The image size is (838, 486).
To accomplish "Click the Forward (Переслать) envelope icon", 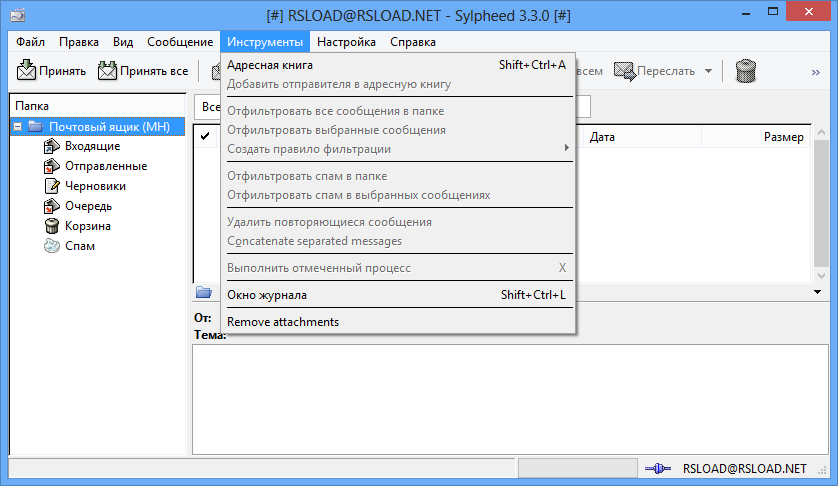I will click(625, 71).
